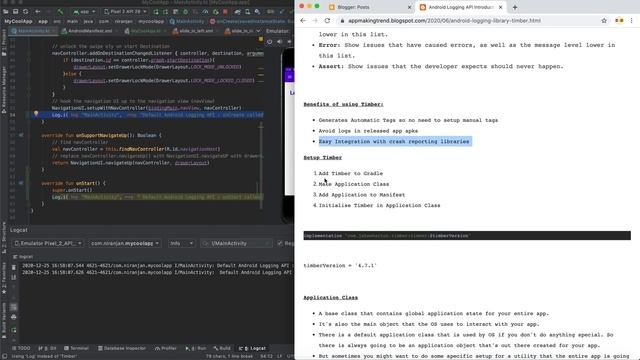Open the Run tool window tab
Viewport: 640px width, 360px height.
[x=196, y=348]
